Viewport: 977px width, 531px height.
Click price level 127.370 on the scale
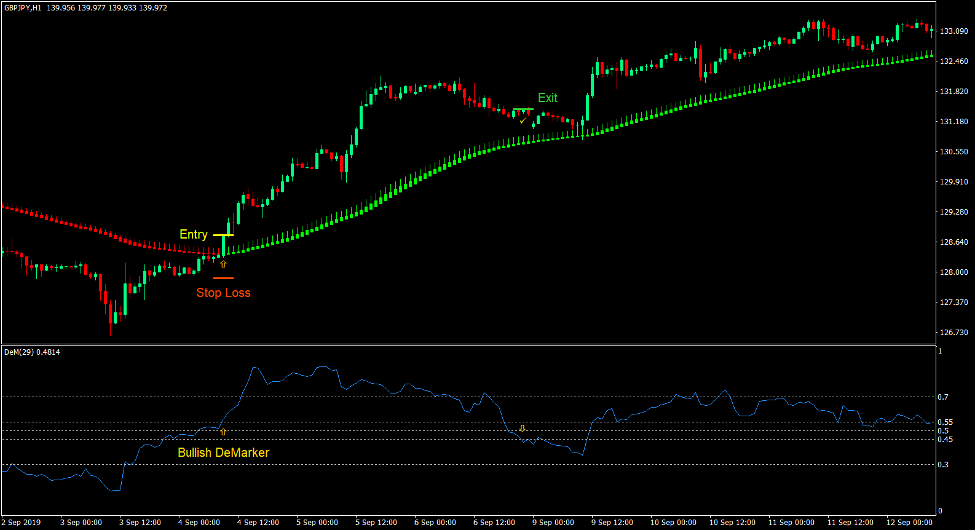click(954, 302)
